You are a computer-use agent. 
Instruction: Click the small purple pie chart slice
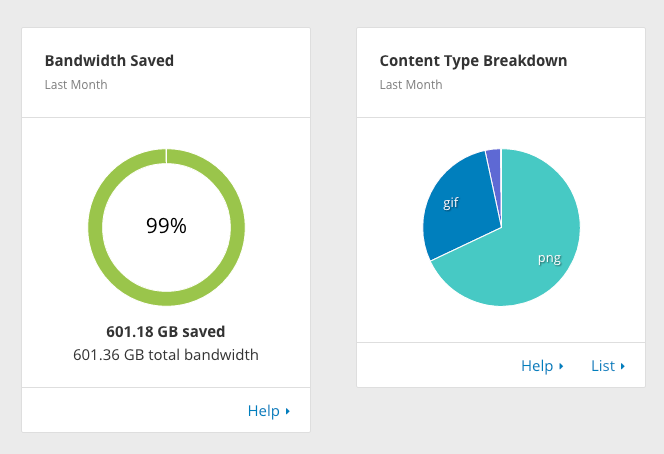coord(494,162)
